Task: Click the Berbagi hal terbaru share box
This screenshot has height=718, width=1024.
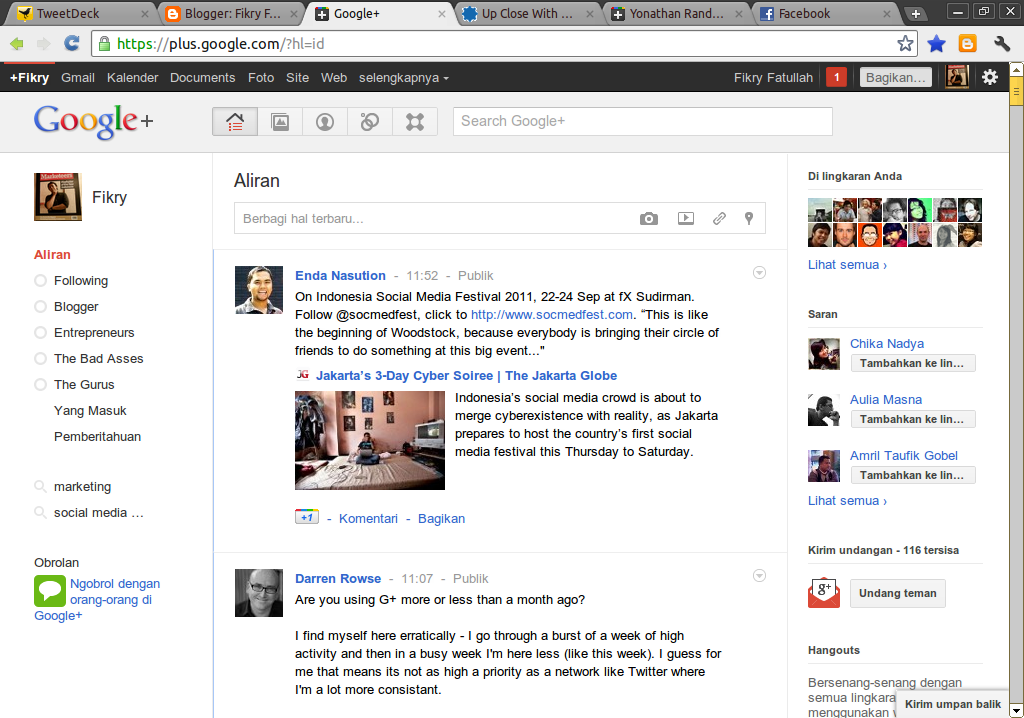Action: click(x=500, y=218)
